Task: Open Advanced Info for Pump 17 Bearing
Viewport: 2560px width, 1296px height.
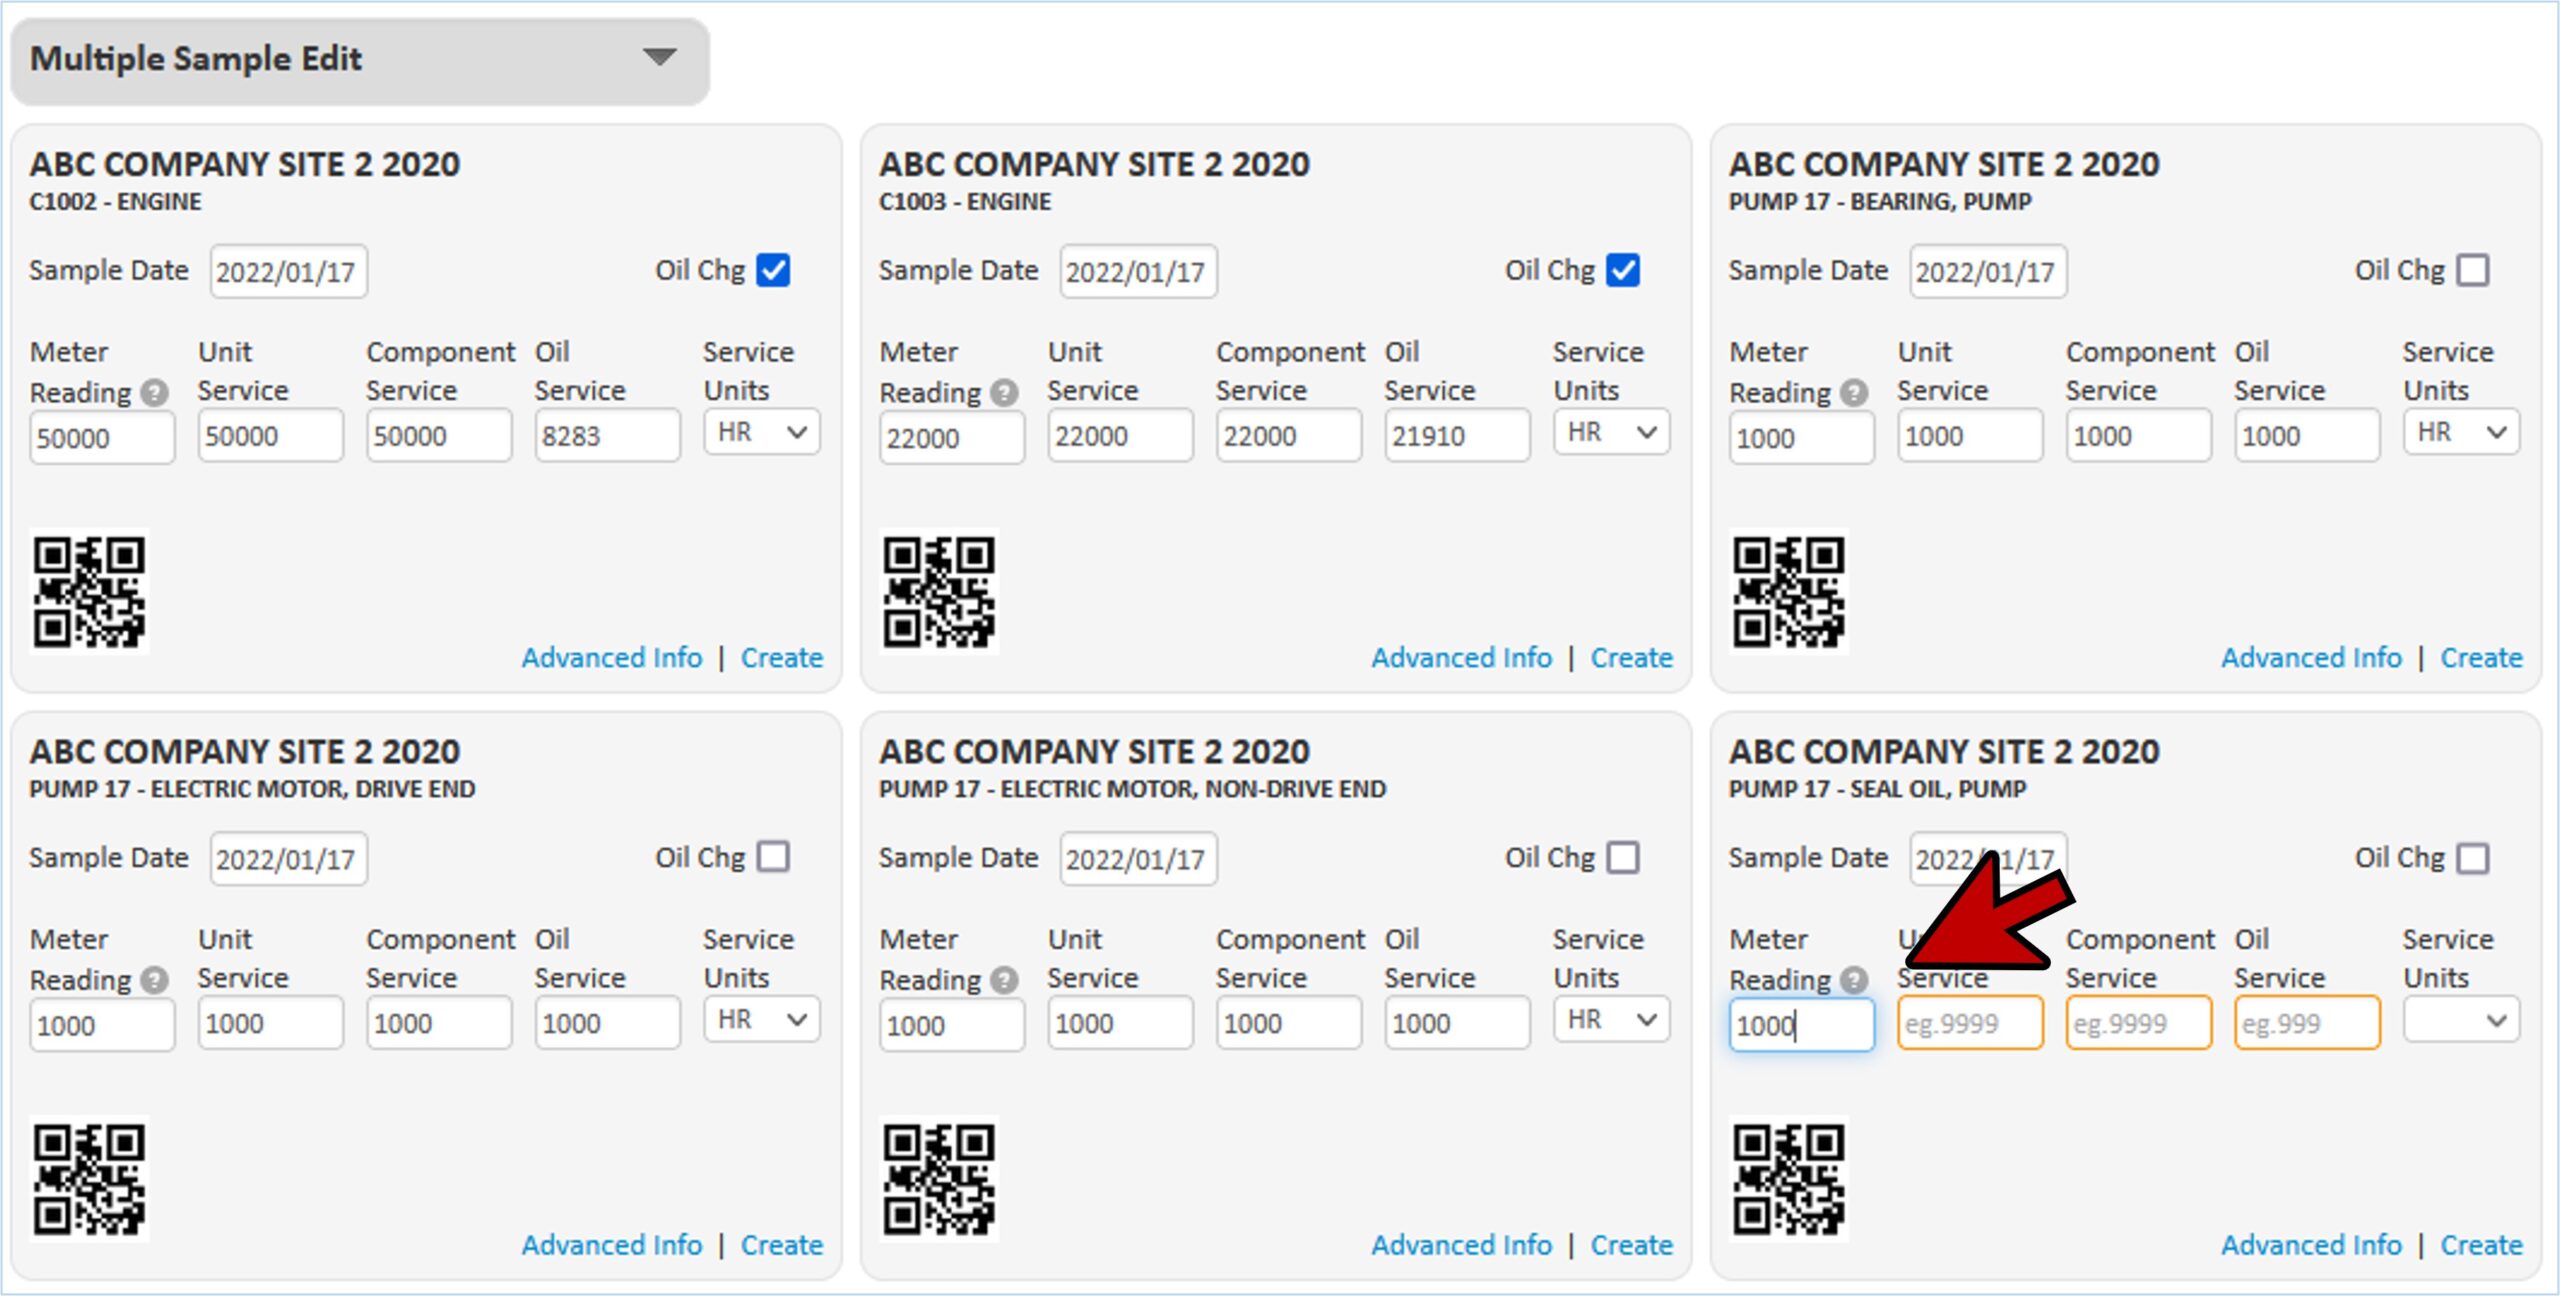Action: [x=2311, y=658]
